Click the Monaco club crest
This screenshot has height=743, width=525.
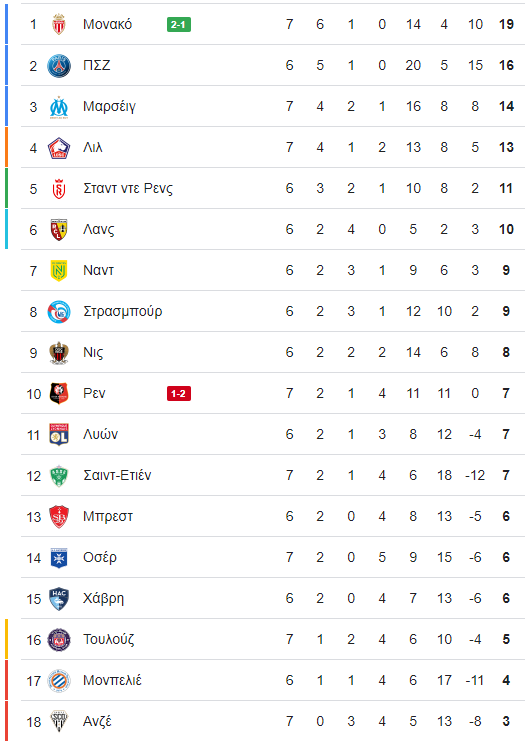pos(59,24)
